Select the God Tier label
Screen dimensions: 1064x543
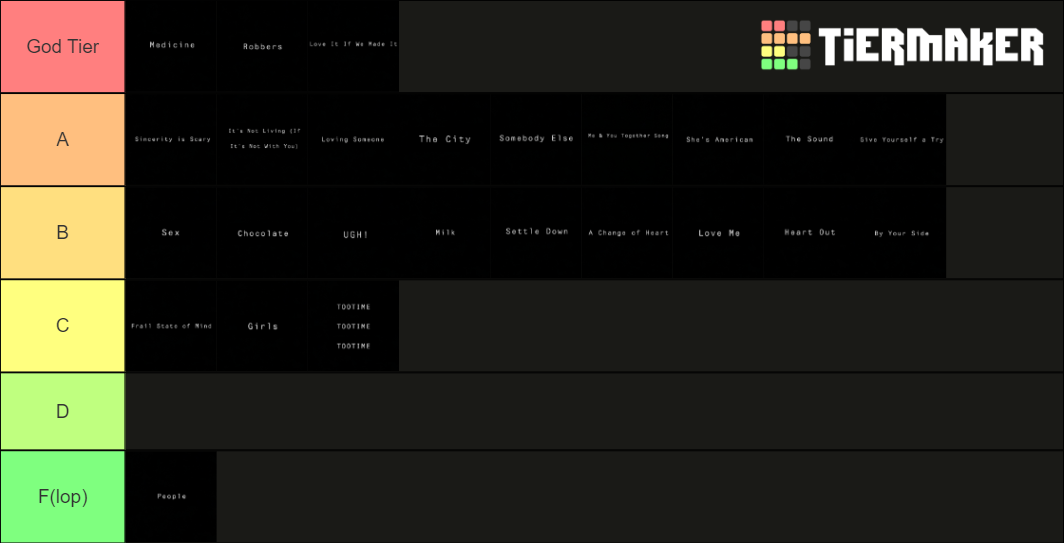pyautogui.click(x=62, y=46)
